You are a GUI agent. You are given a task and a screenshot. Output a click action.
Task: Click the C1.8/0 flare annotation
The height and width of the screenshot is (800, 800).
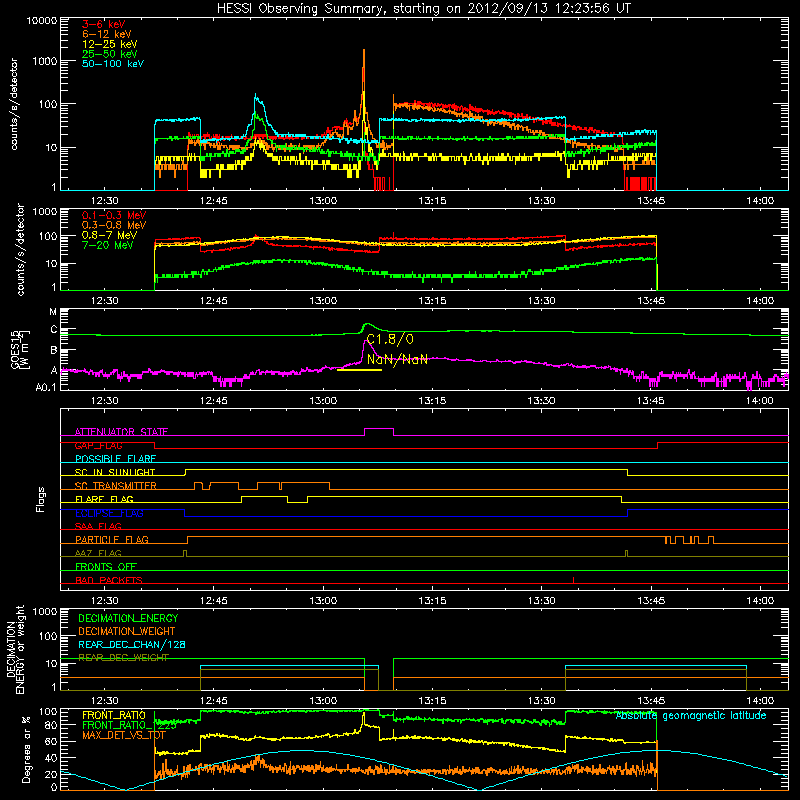pyautogui.click(x=390, y=339)
